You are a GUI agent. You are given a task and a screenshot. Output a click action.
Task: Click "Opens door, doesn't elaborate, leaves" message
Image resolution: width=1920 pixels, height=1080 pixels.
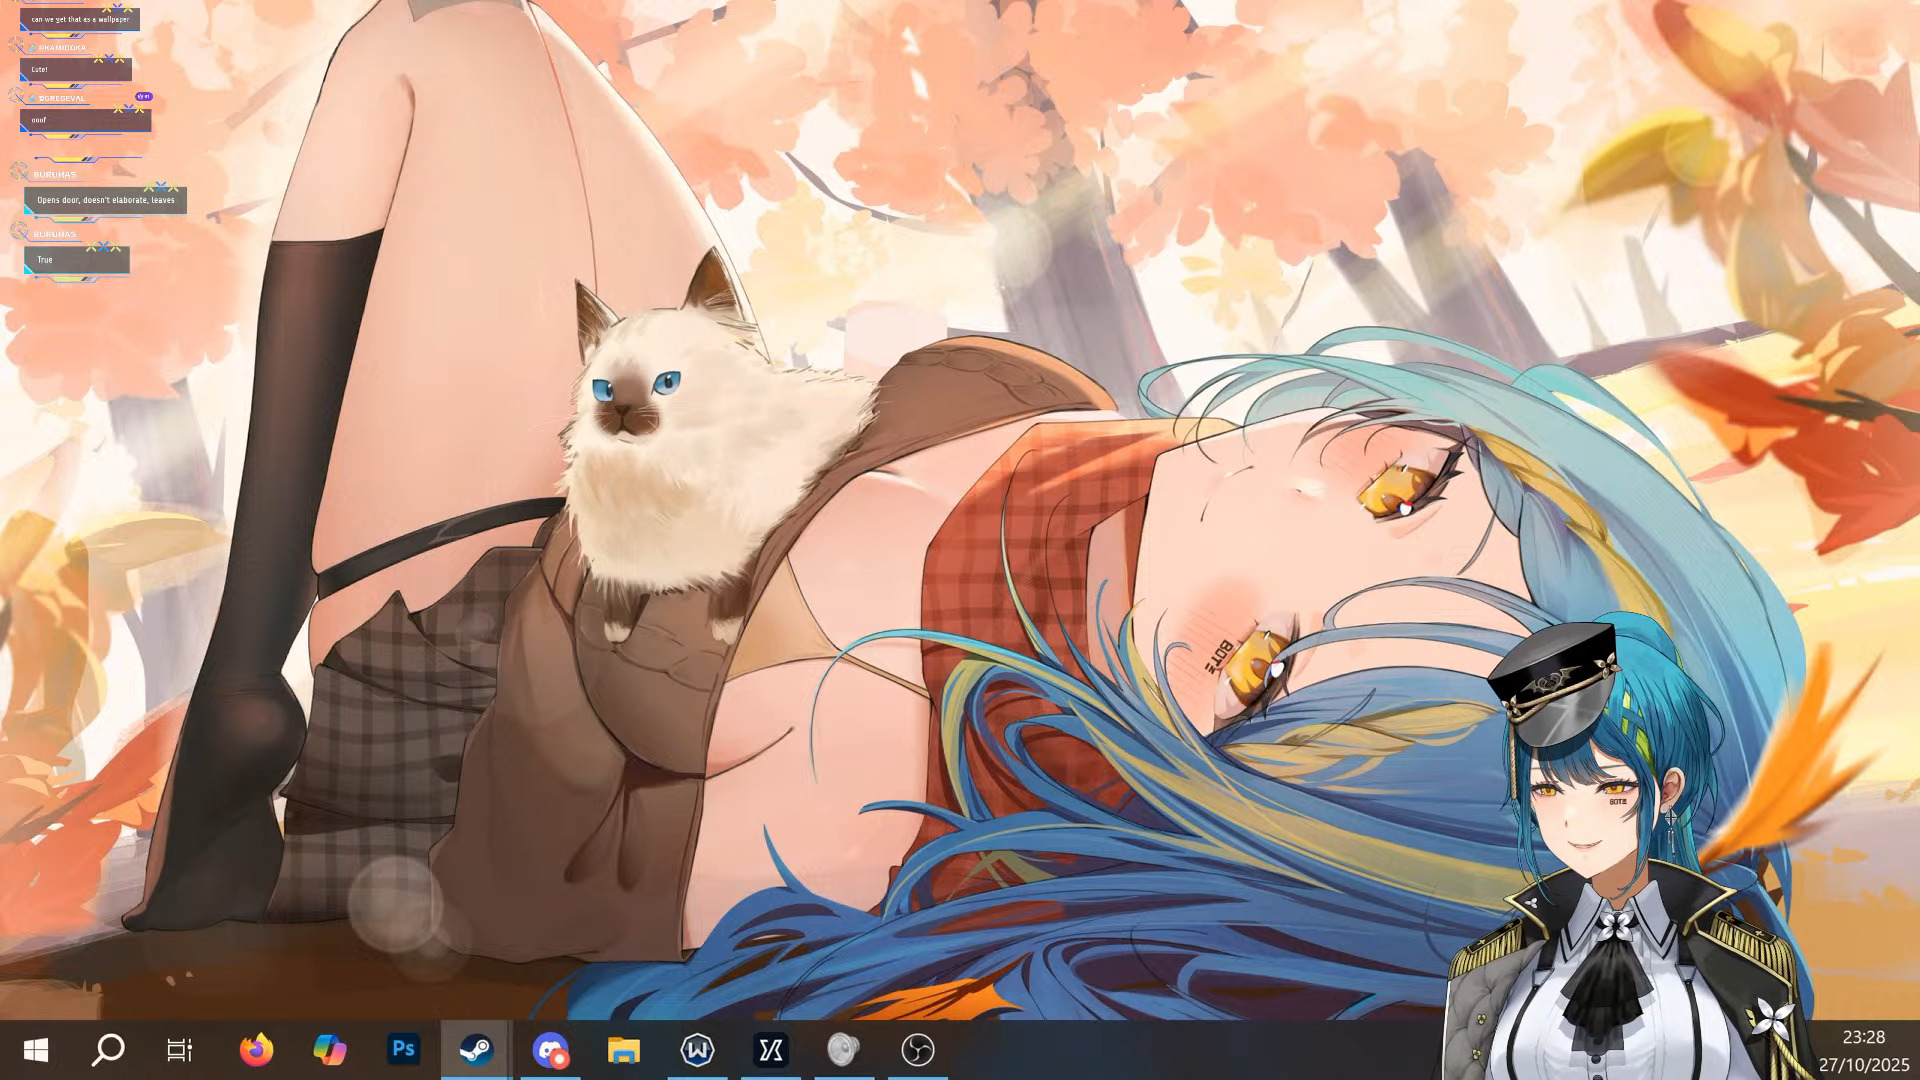click(x=105, y=200)
